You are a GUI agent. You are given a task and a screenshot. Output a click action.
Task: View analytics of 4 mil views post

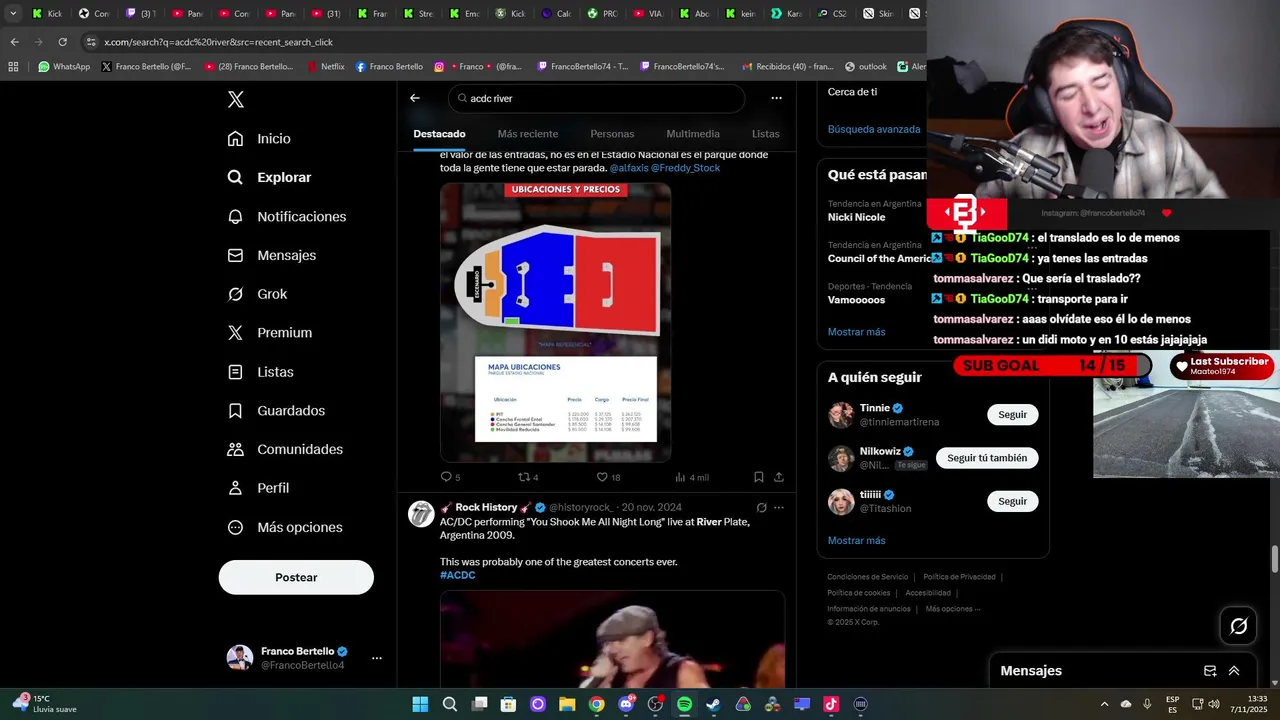click(692, 477)
